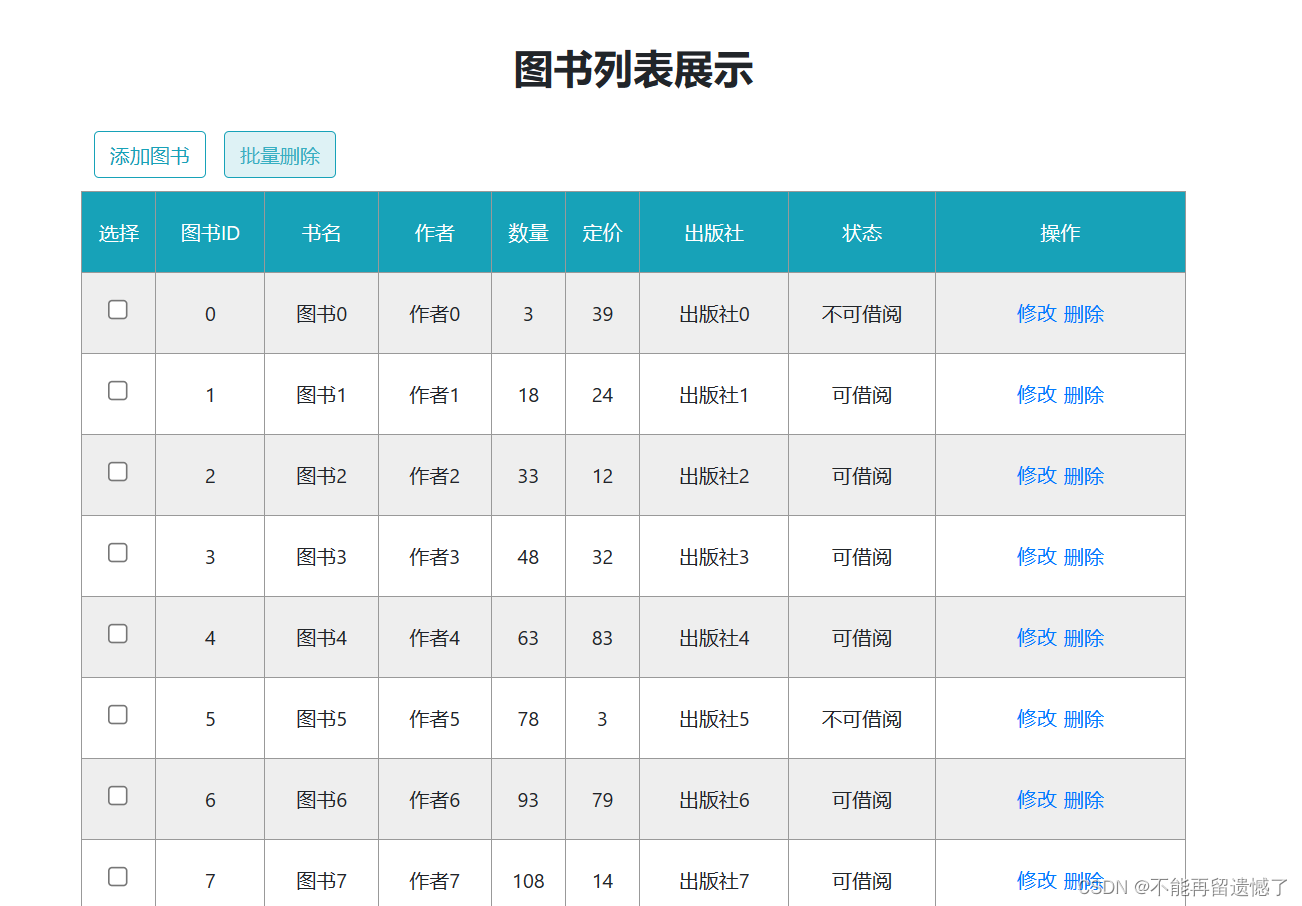Toggle the checkbox for 图书3
The width and height of the screenshot is (1302, 906).
[x=118, y=553]
